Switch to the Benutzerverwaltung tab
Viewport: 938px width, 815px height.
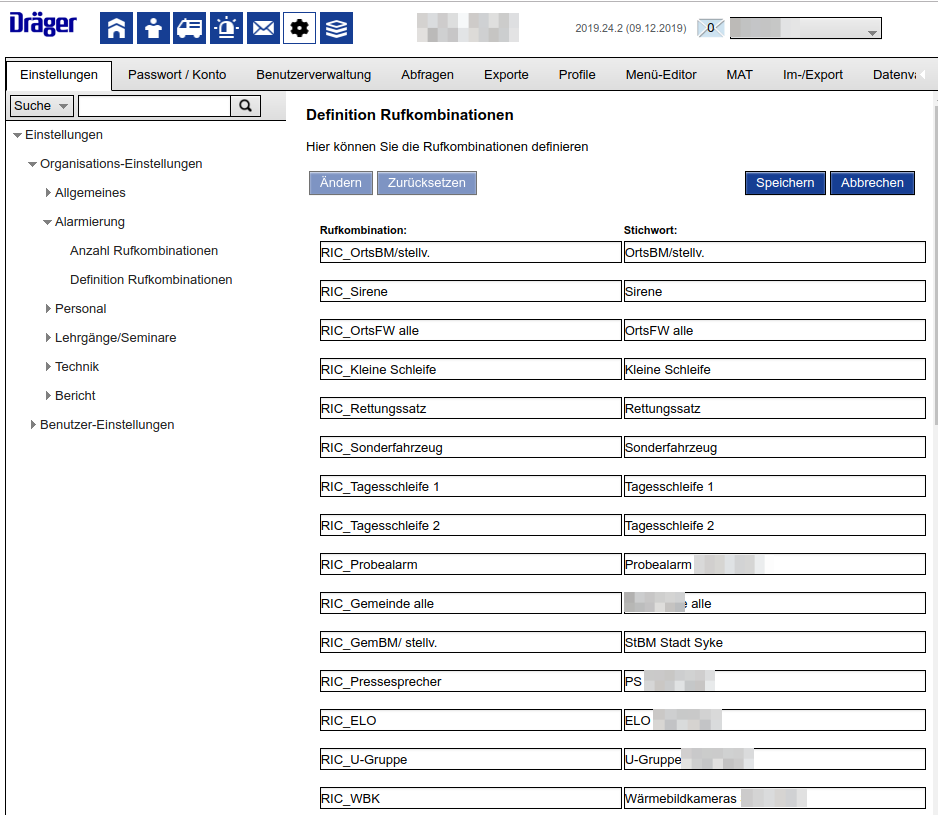(313, 75)
